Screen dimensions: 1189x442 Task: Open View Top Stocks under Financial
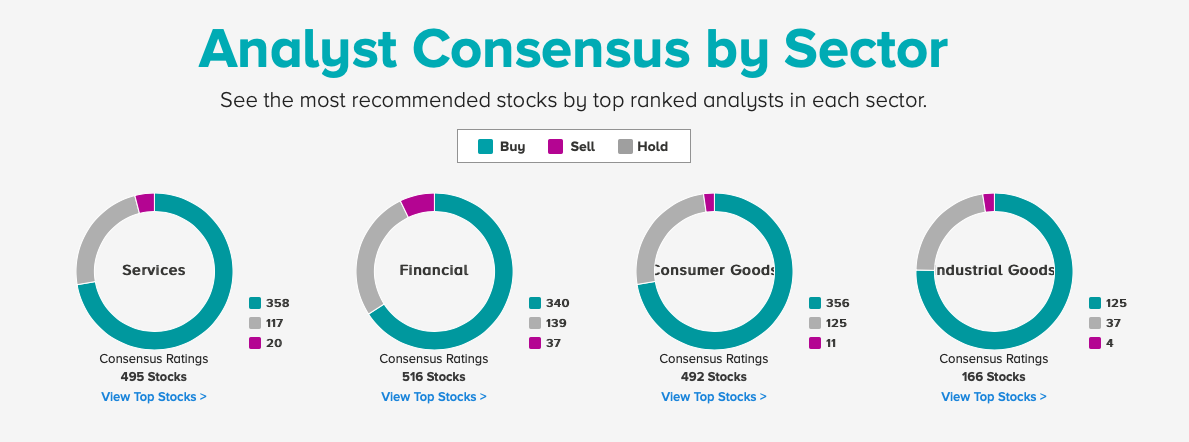click(x=434, y=397)
